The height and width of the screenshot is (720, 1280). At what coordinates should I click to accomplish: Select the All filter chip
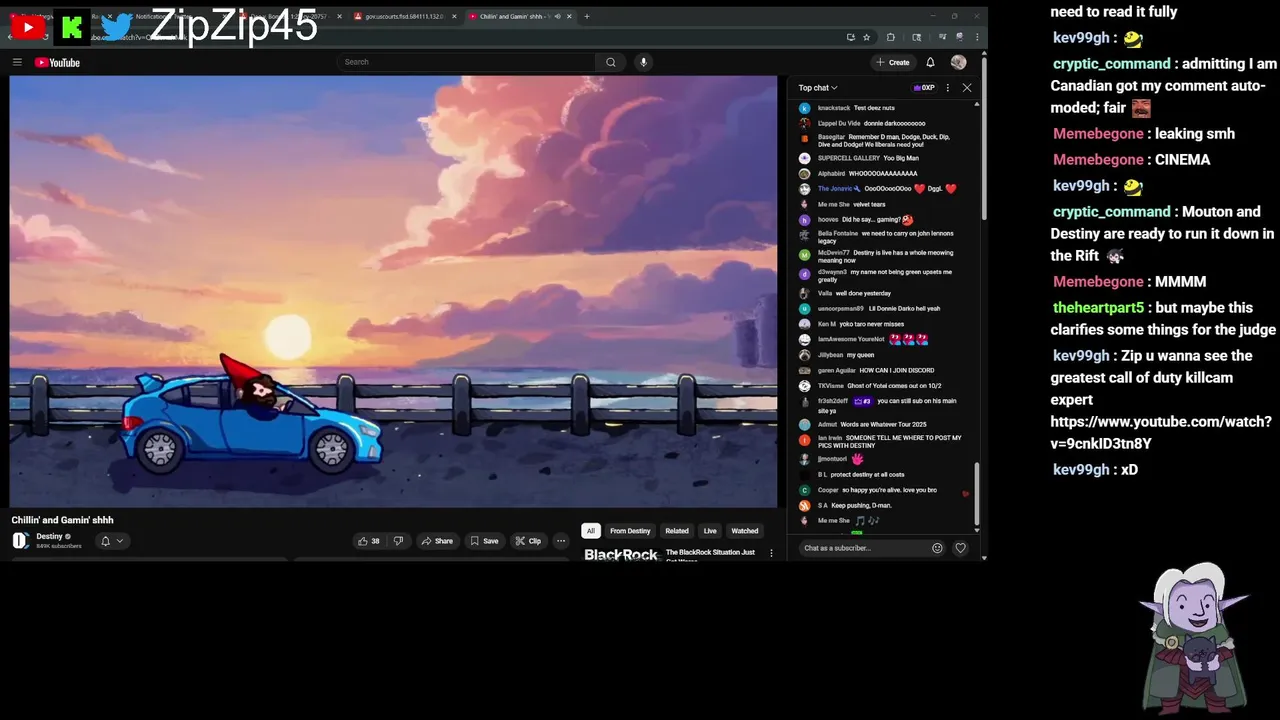(x=591, y=531)
